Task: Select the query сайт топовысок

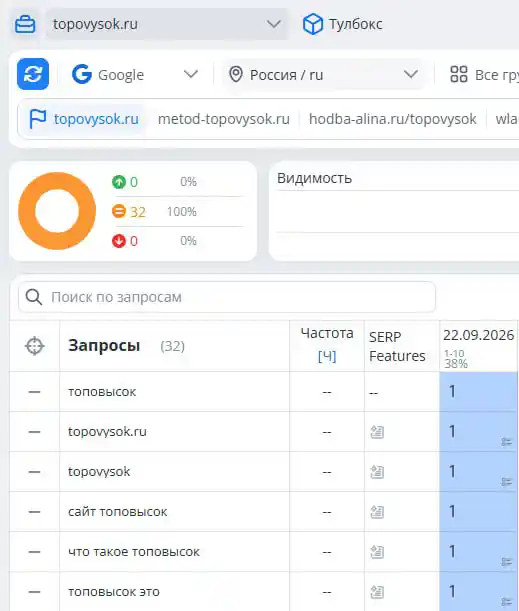Action: click(x=118, y=512)
